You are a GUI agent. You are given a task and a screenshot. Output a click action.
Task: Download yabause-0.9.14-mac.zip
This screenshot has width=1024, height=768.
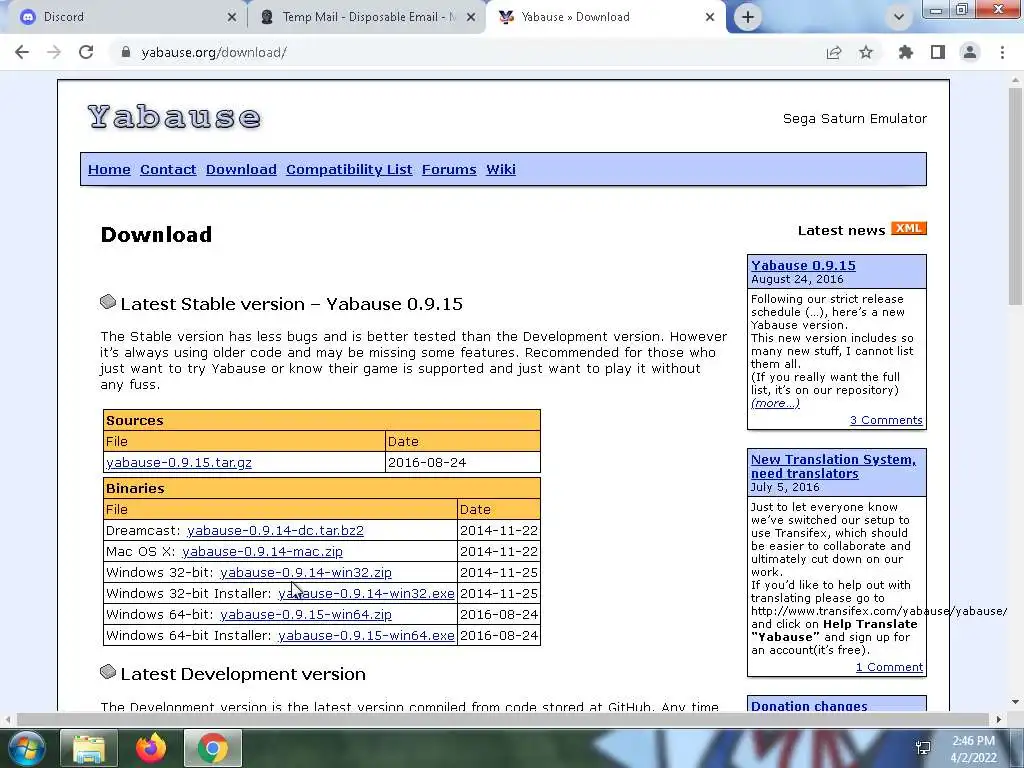[x=262, y=551]
